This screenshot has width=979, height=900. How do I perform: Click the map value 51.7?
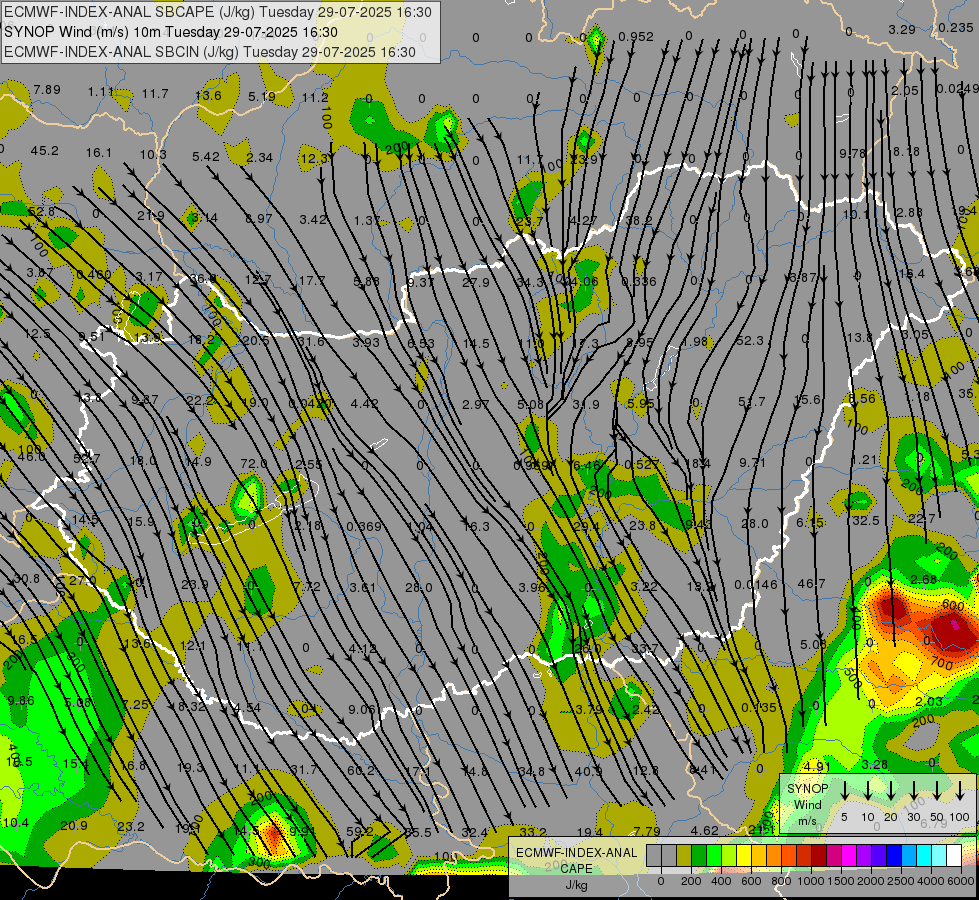751,402
